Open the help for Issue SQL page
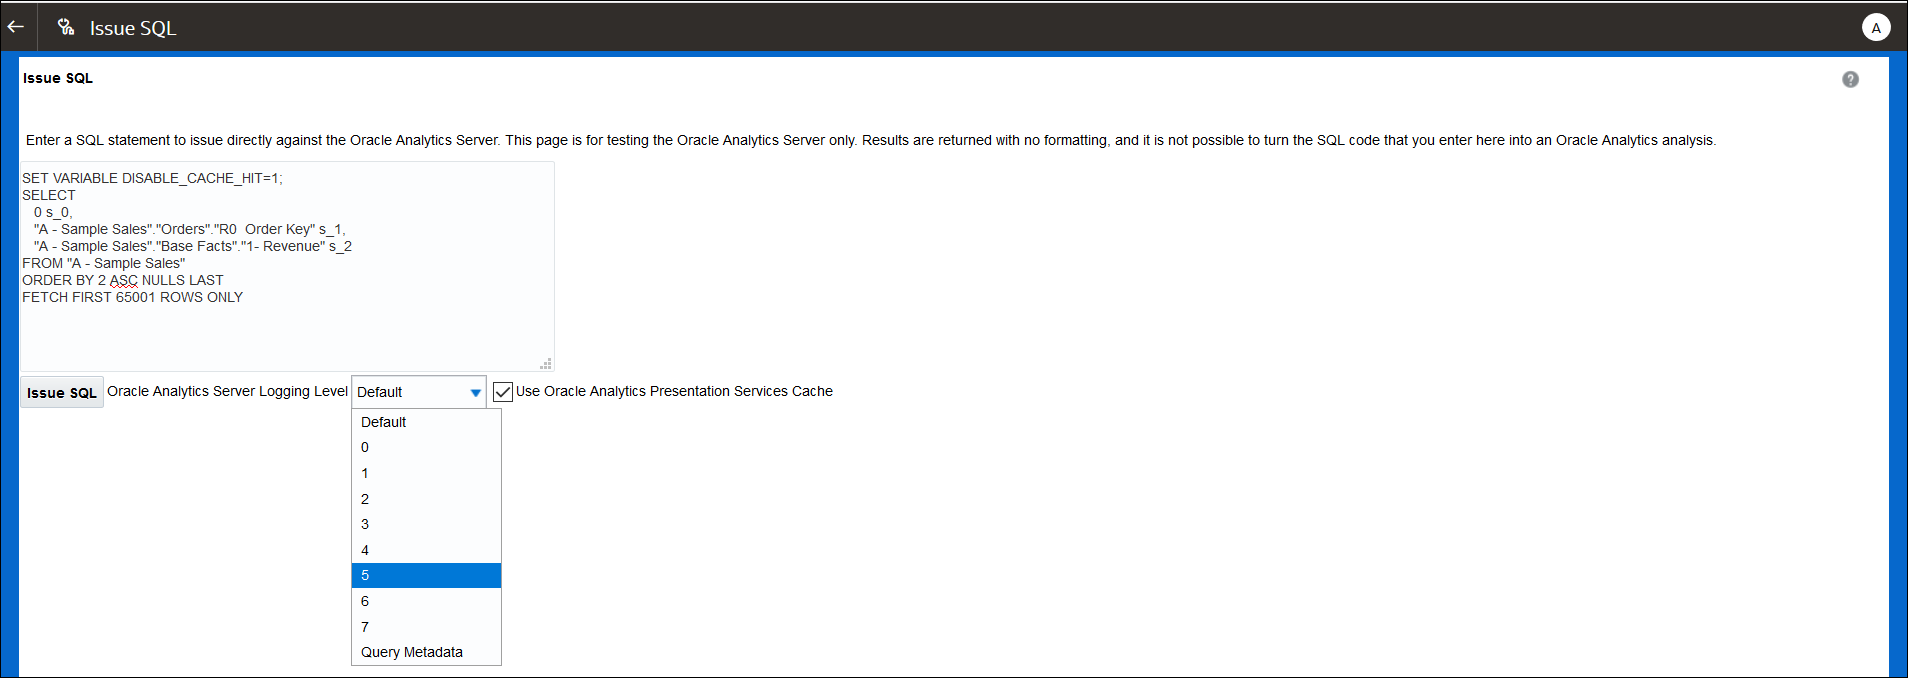This screenshot has height=678, width=1908. click(1849, 79)
